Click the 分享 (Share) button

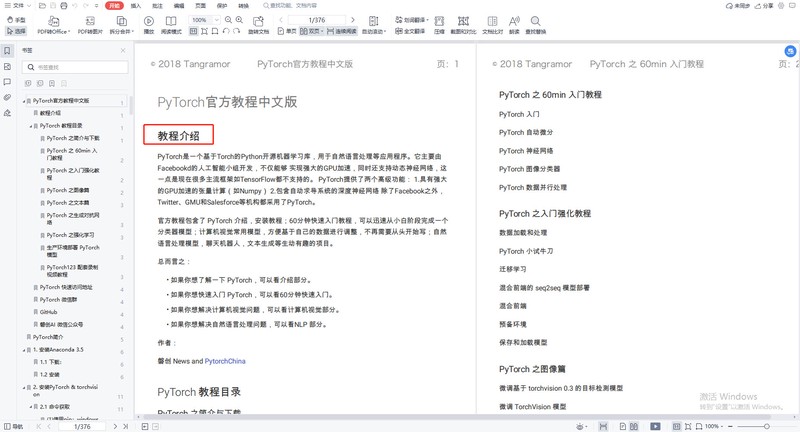(x=764, y=6)
